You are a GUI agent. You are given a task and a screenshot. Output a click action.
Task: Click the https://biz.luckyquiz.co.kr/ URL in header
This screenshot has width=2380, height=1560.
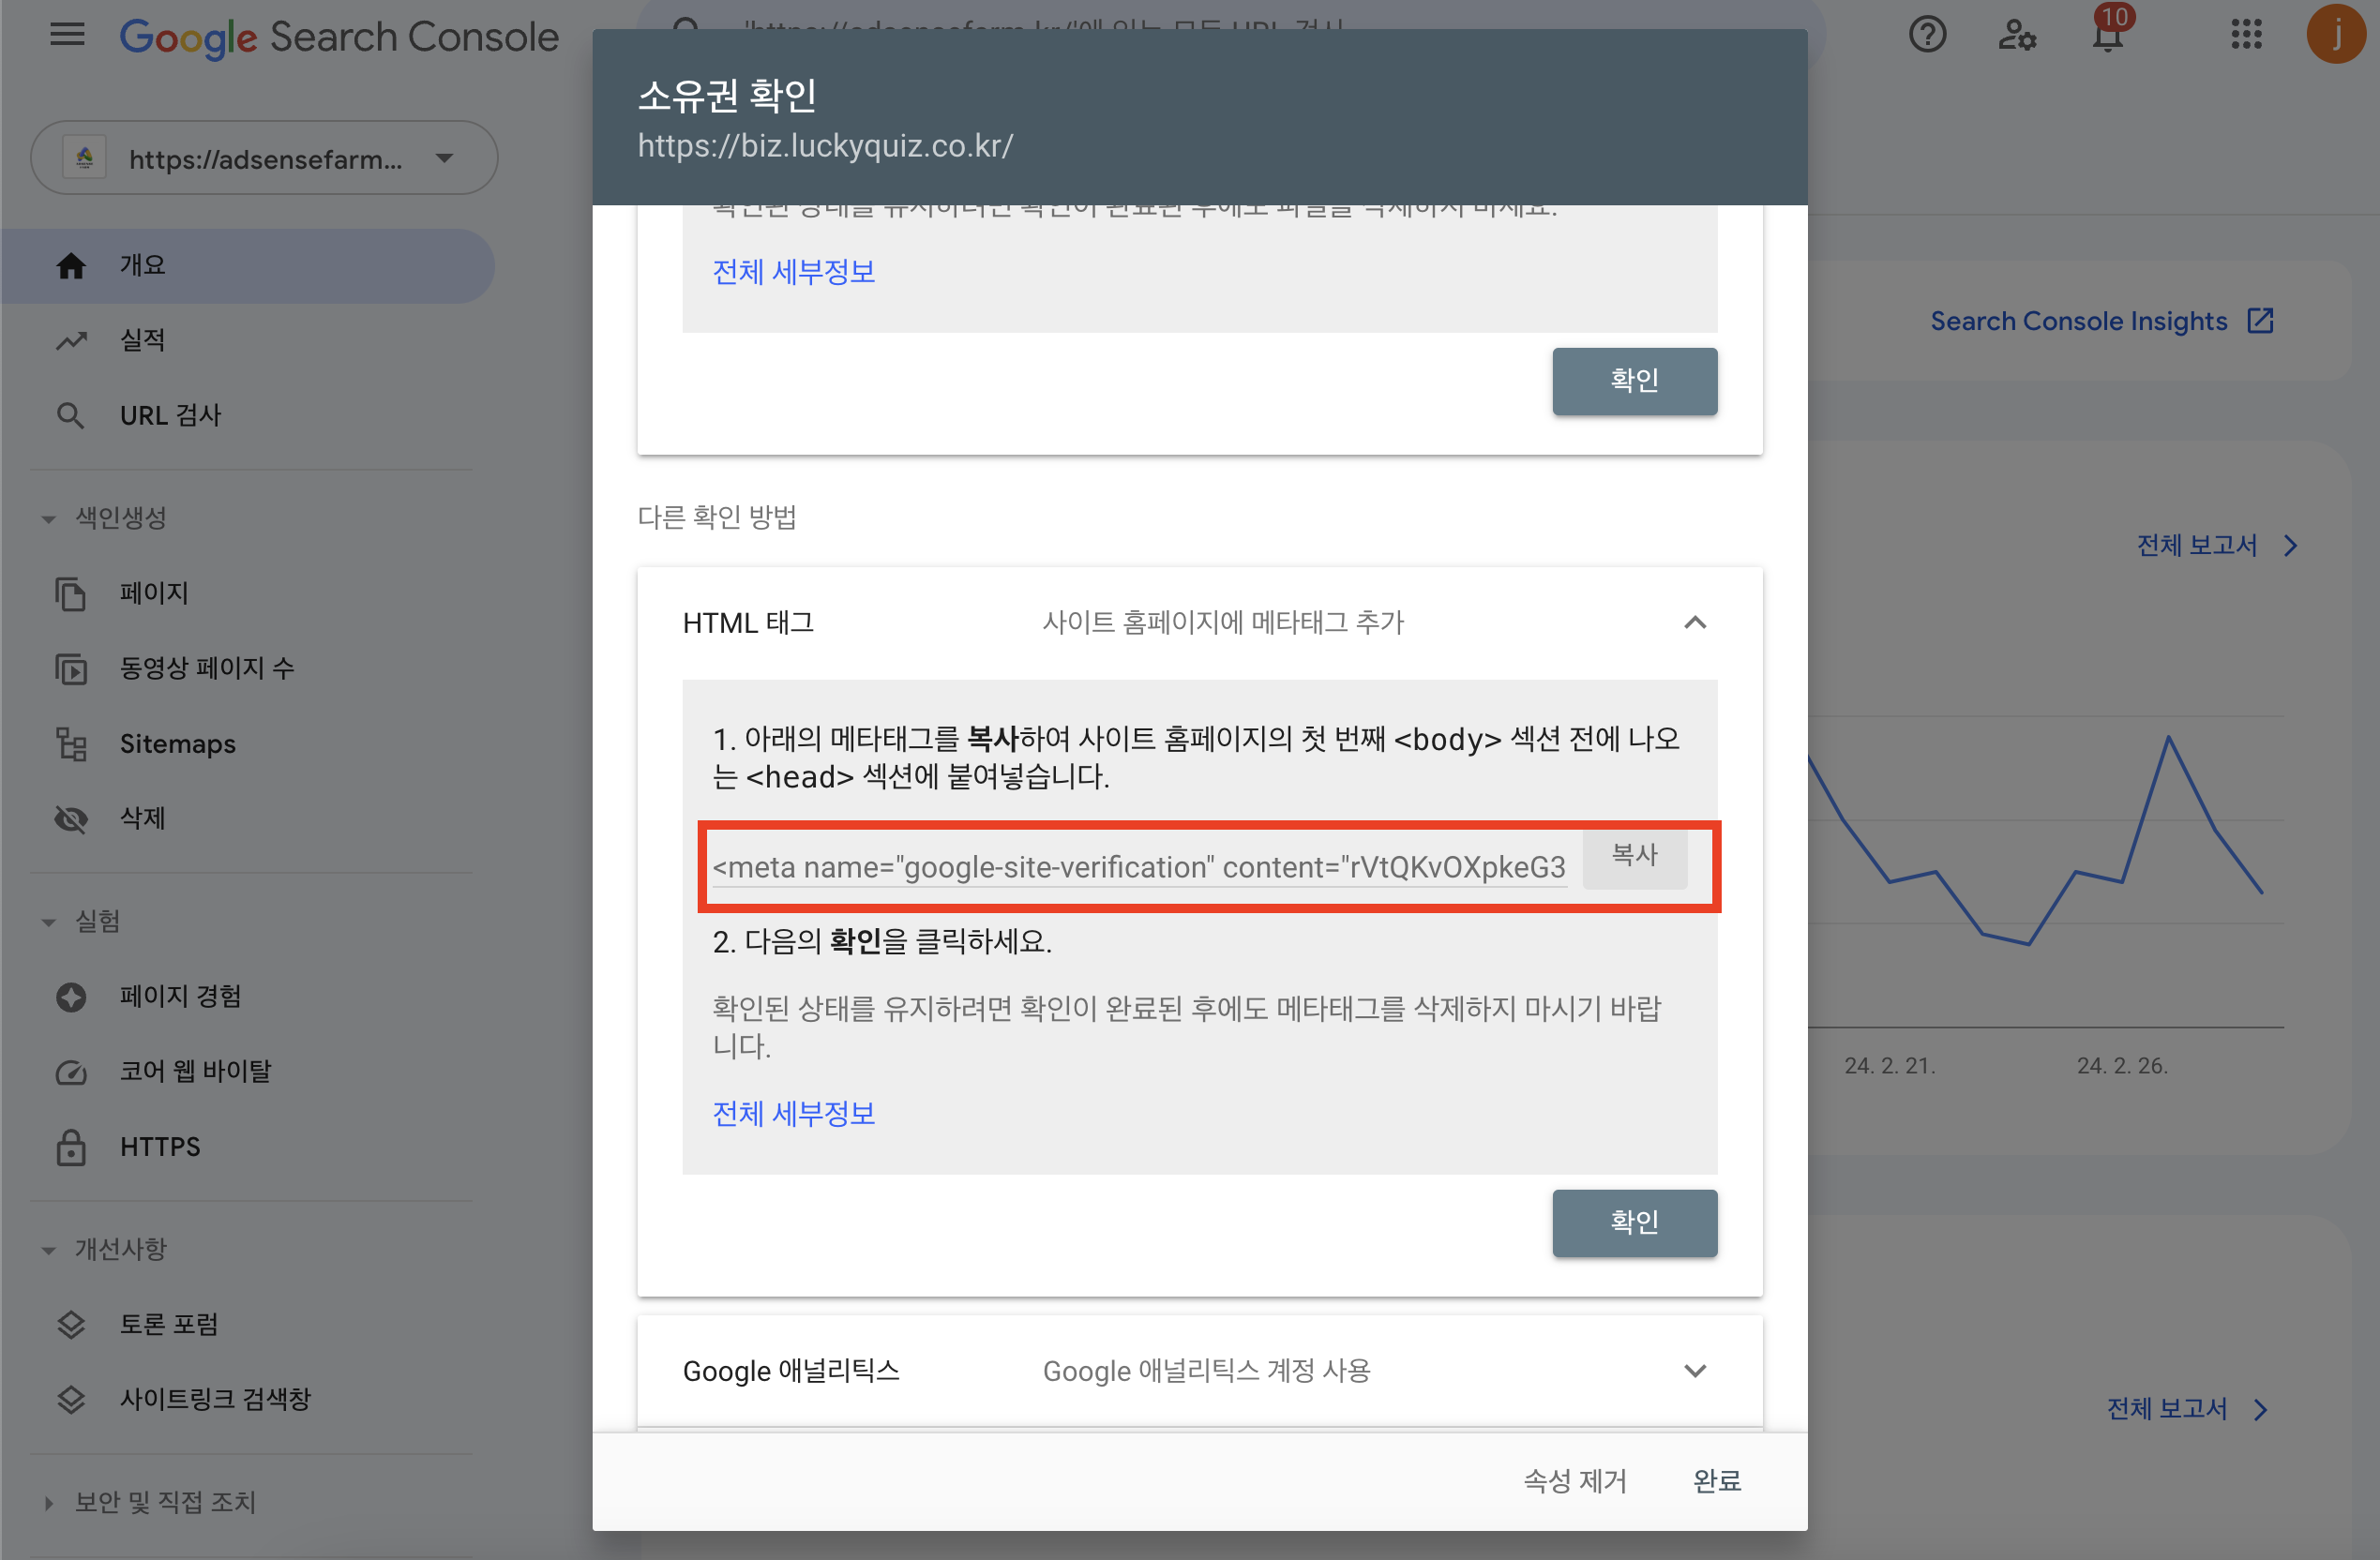point(825,146)
